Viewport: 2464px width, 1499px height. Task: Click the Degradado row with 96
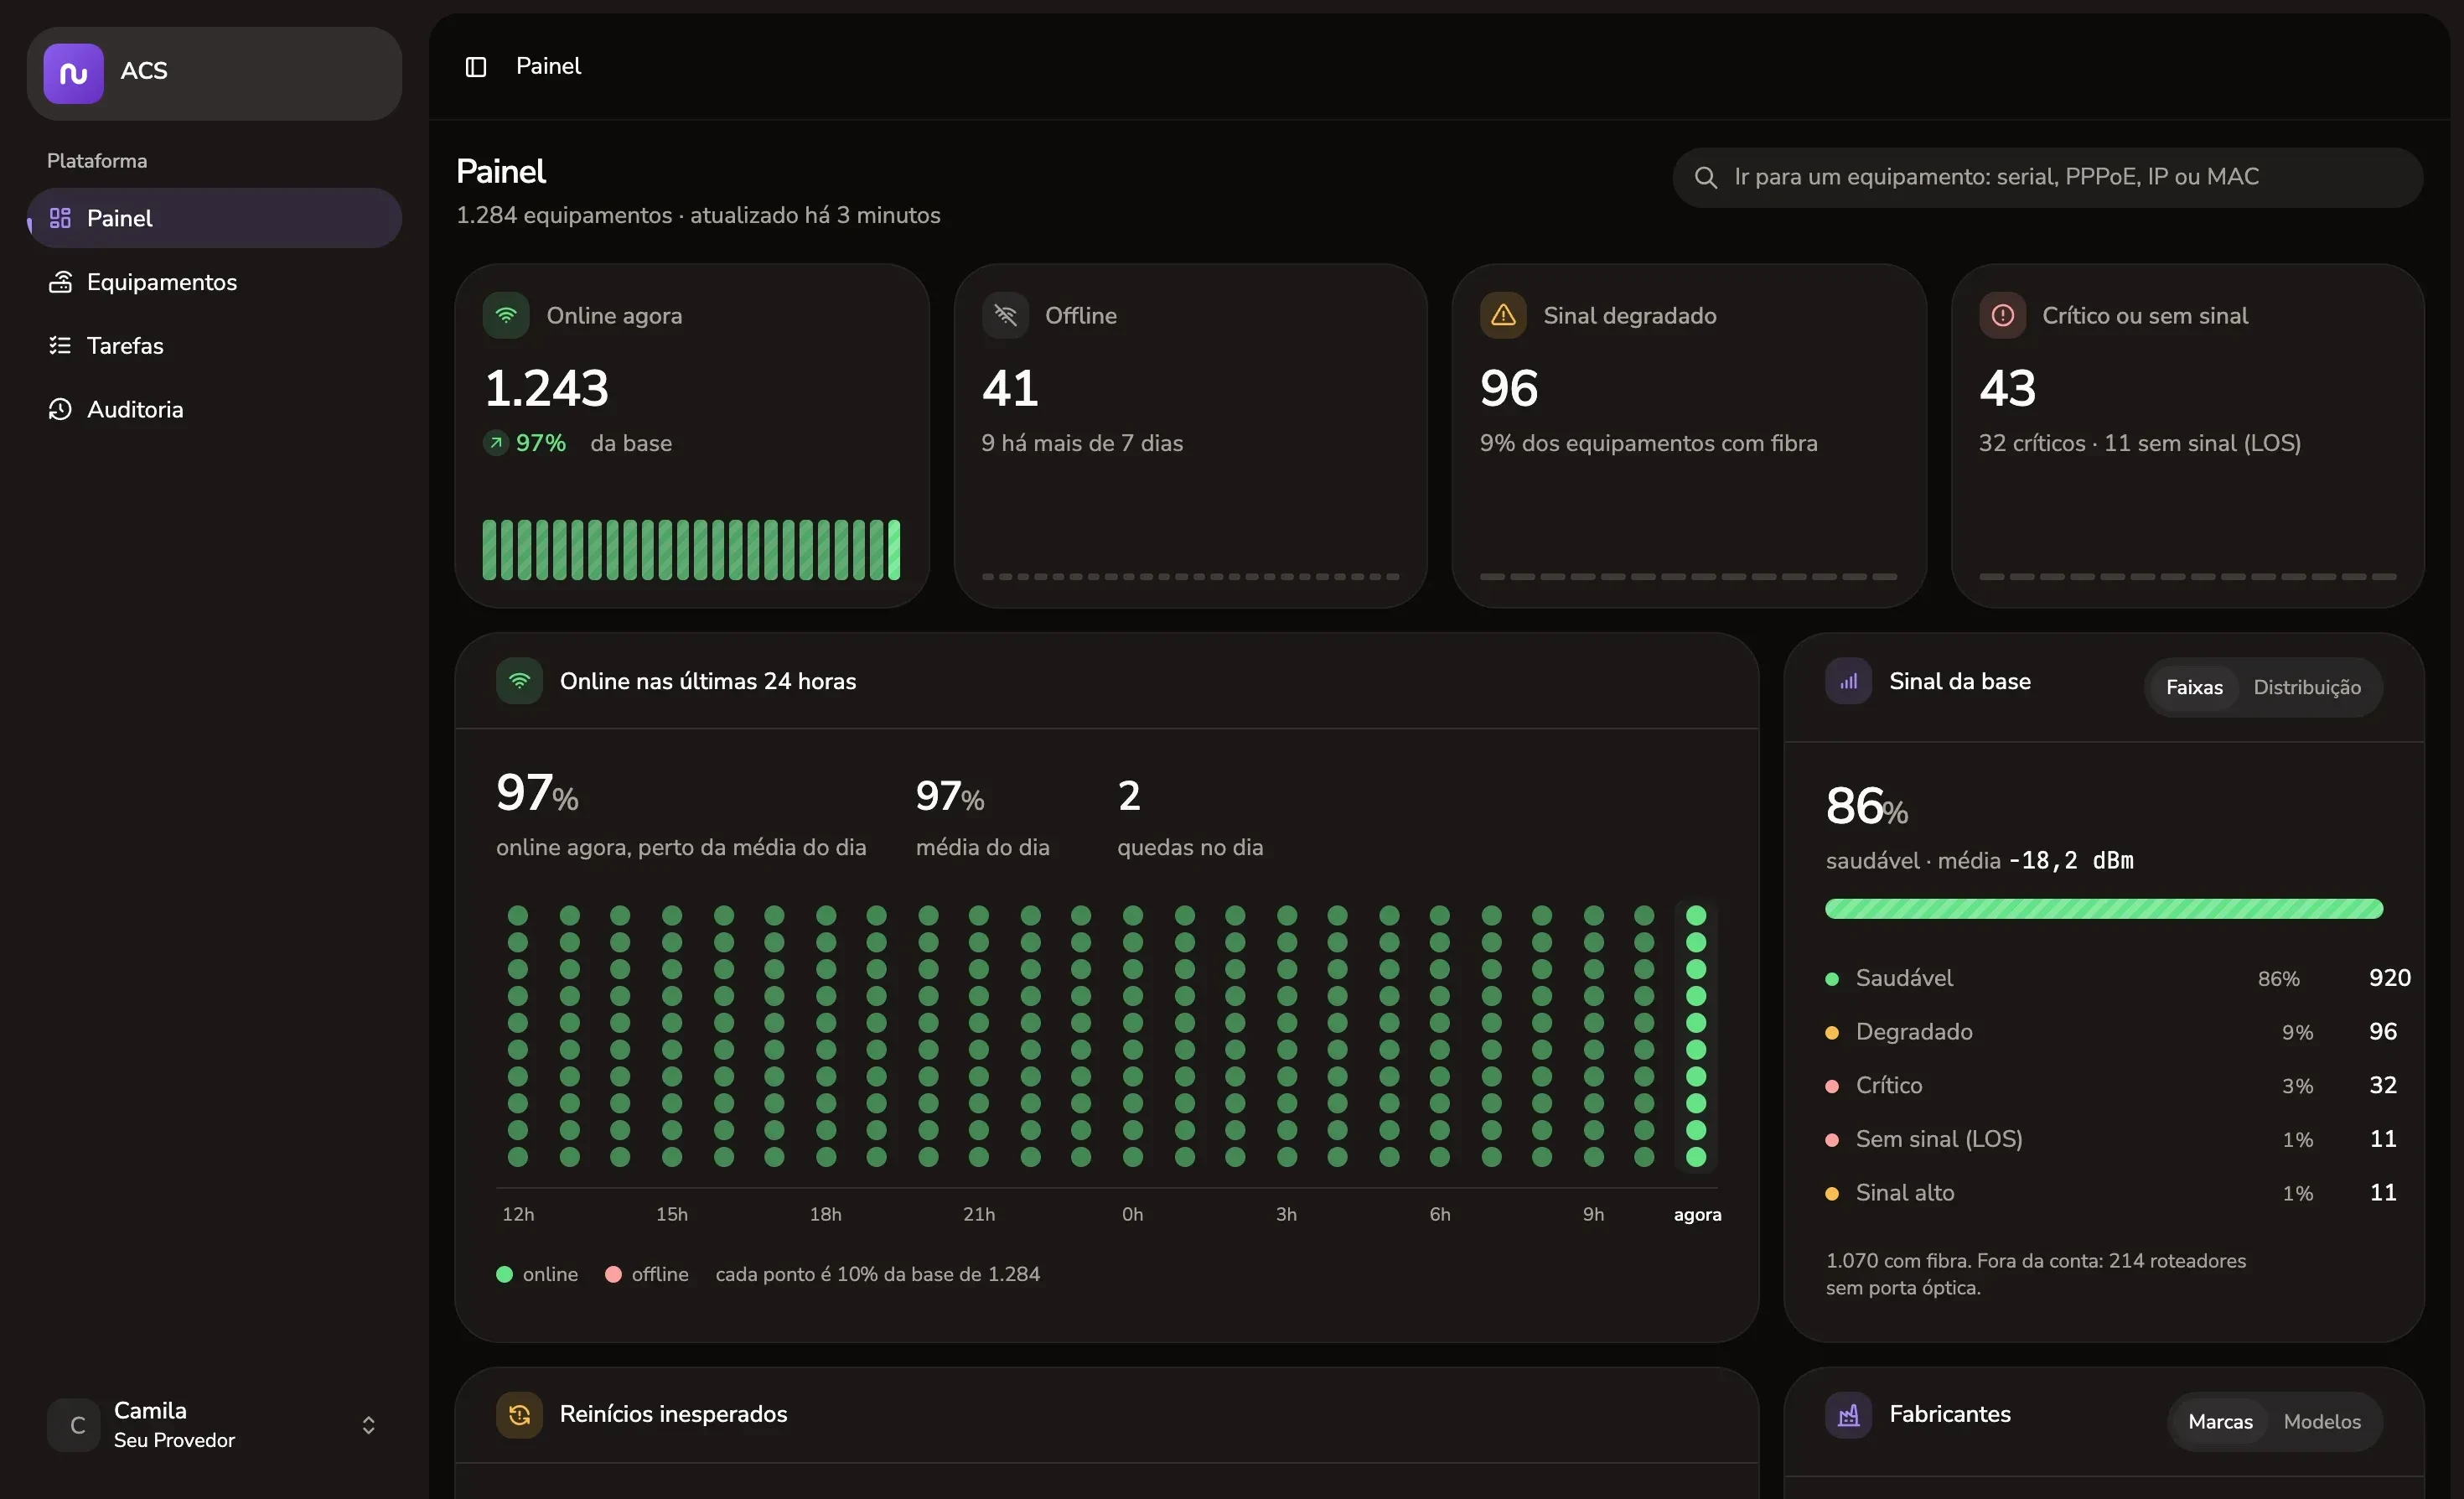[2111, 1032]
